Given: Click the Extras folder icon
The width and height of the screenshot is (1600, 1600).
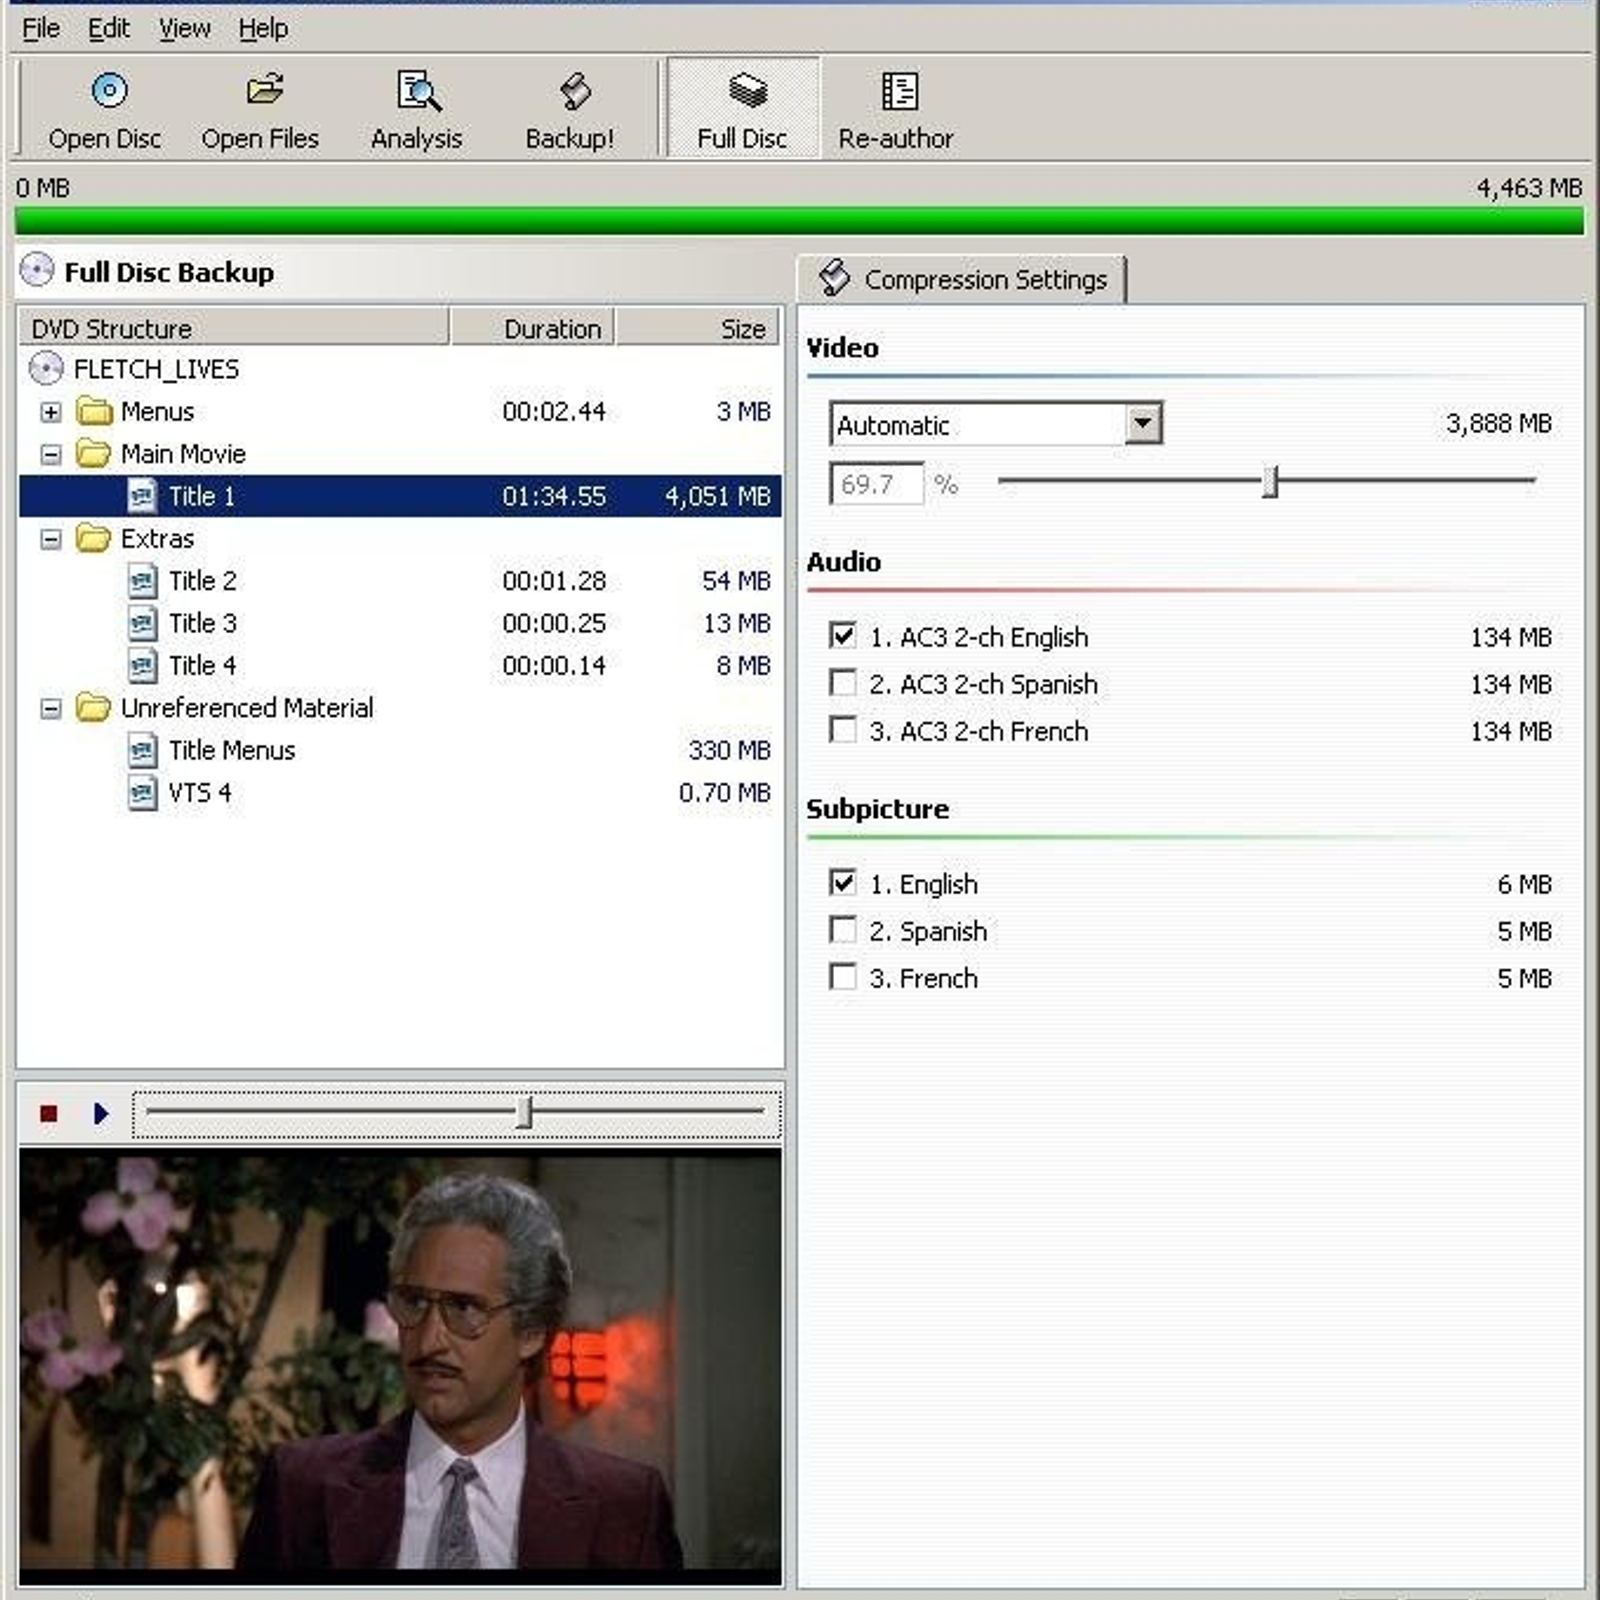Looking at the screenshot, I should pos(94,538).
